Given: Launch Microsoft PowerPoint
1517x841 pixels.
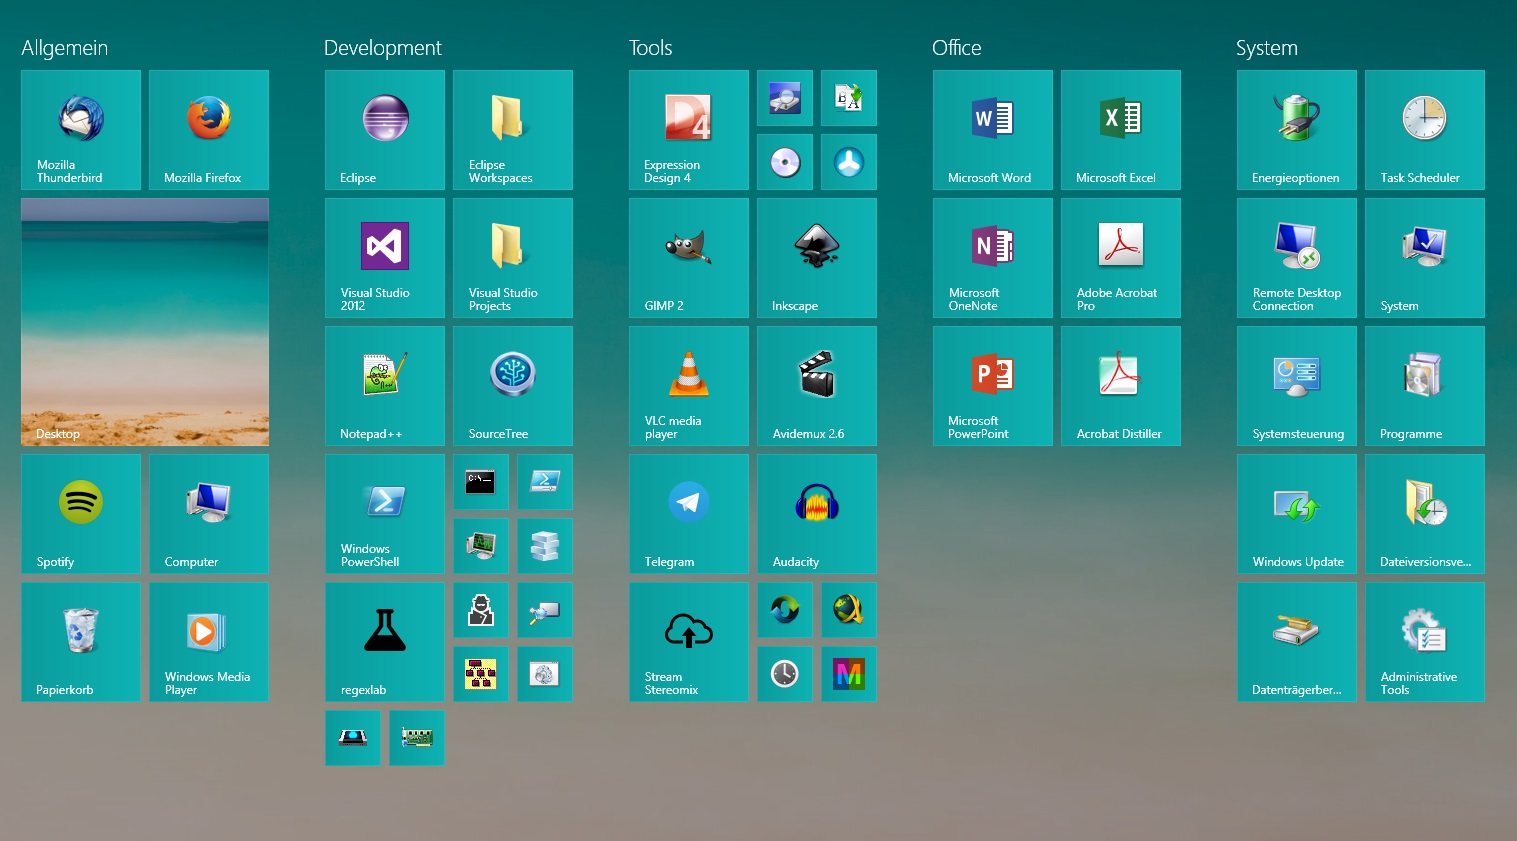Looking at the screenshot, I should pyautogui.click(x=993, y=386).
